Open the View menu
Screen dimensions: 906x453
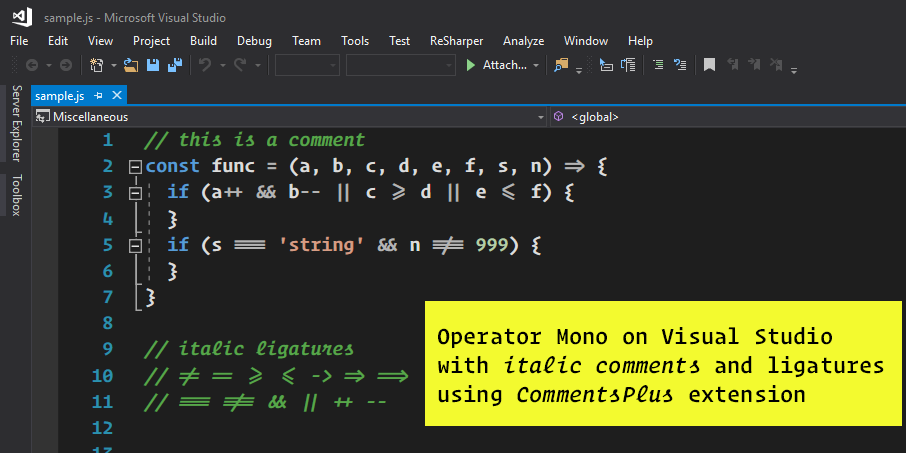101,41
